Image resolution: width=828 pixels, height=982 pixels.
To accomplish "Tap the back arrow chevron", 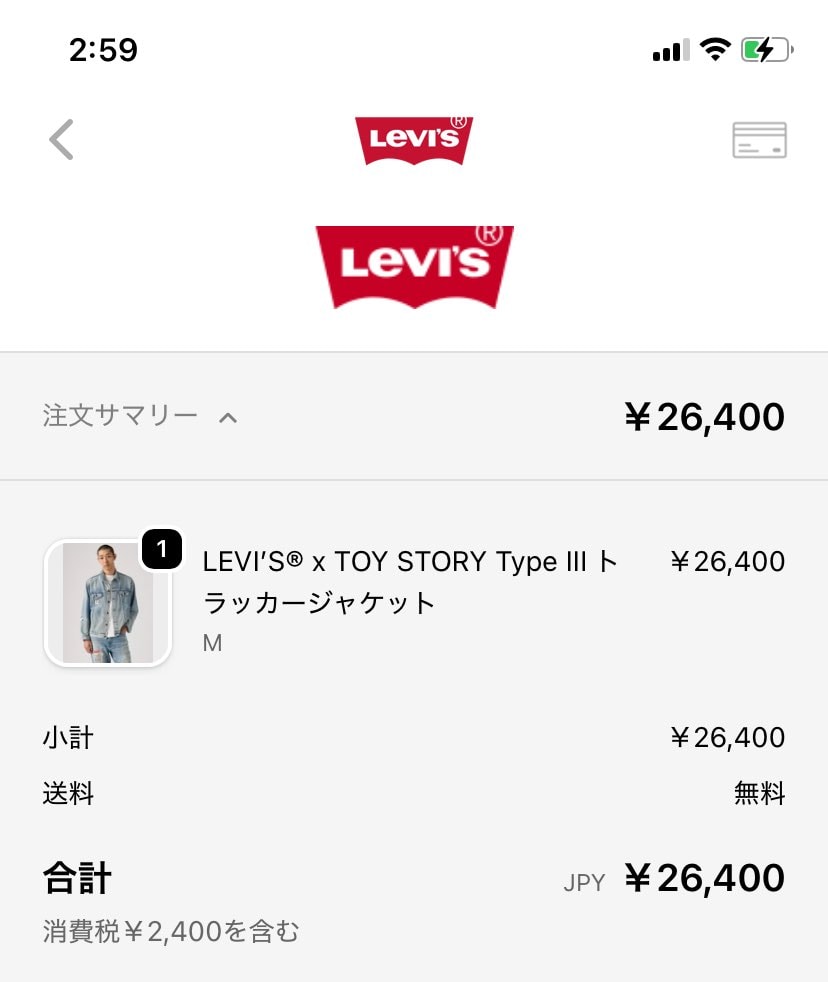I will pyautogui.click(x=62, y=140).
